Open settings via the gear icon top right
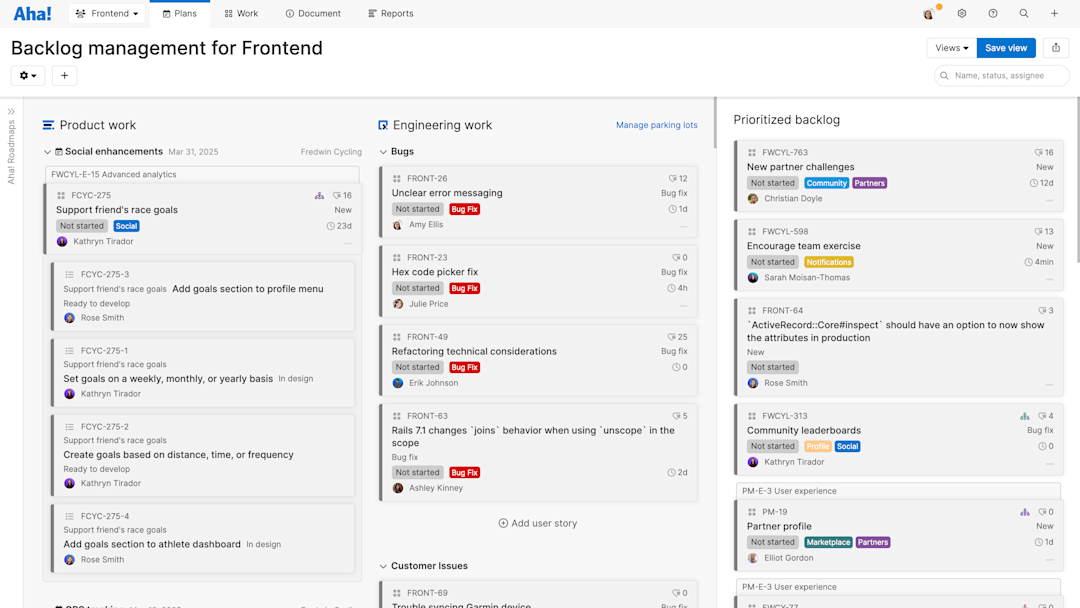 pyautogui.click(x=962, y=13)
